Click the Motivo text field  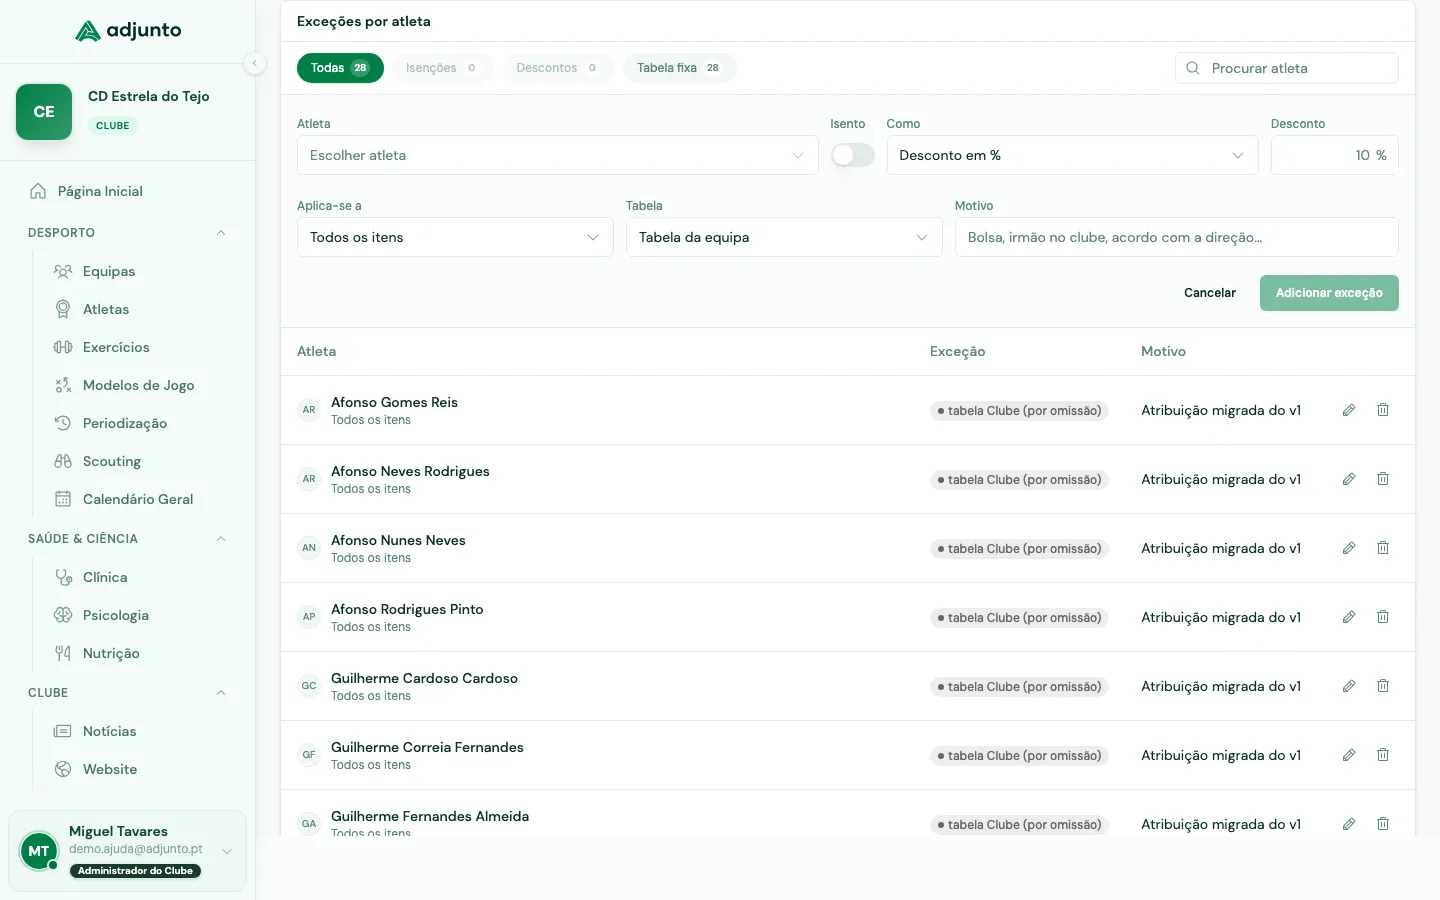[x=1176, y=237]
